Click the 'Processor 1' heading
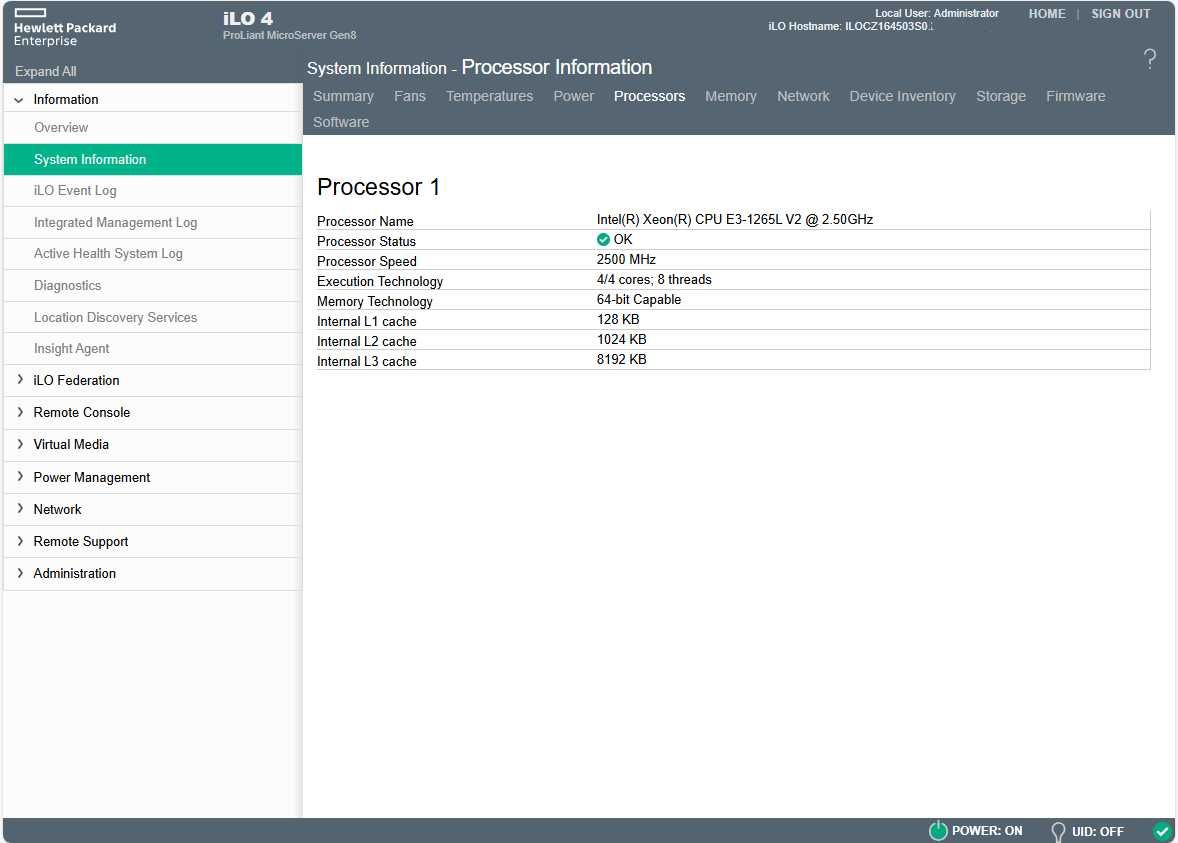Screen dimensions: 1178x843 tap(378, 187)
